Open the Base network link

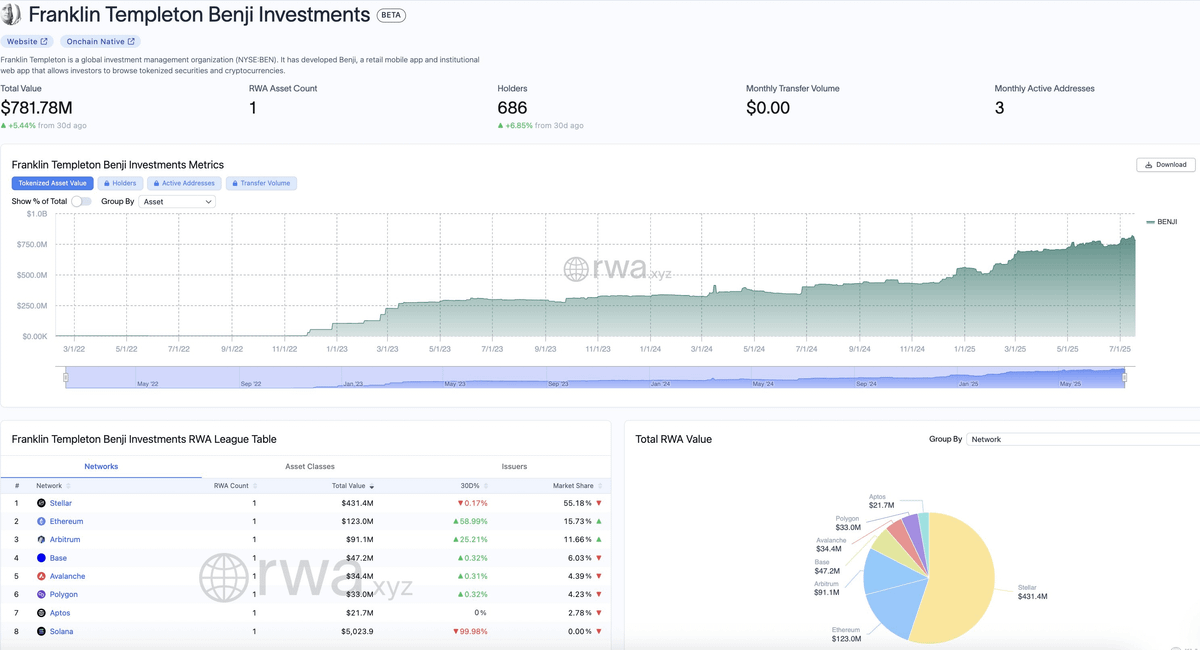coord(58,558)
